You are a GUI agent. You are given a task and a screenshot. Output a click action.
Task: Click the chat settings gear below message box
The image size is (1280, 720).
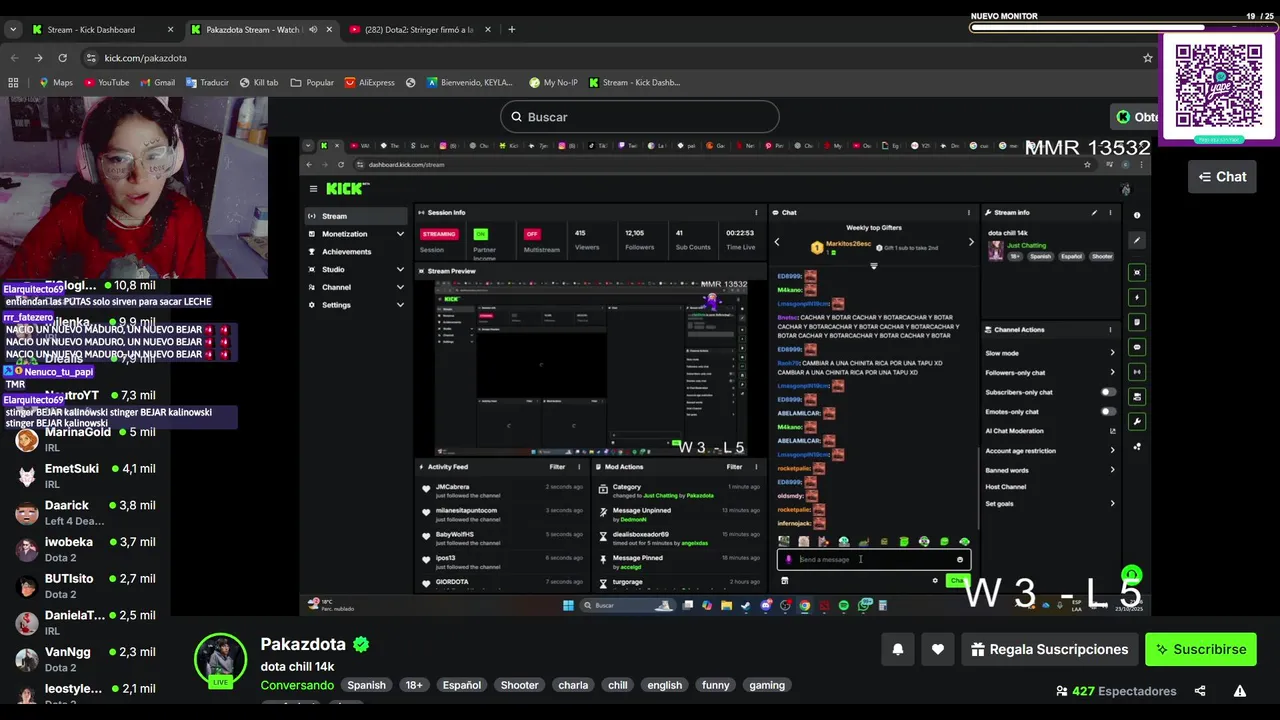[x=935, y=580]
